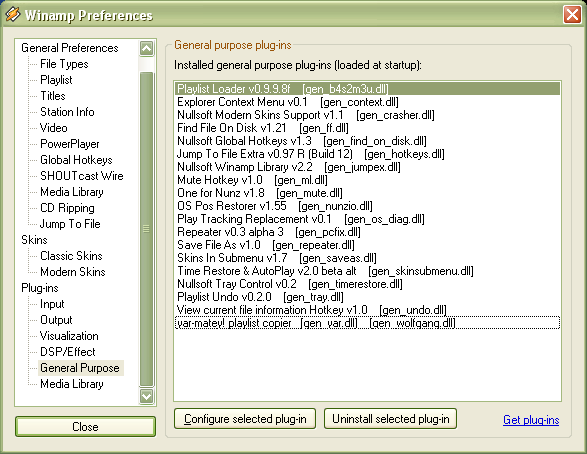
Task: Open Media Library under General Preferences
Action: click(x=72, y=192)
